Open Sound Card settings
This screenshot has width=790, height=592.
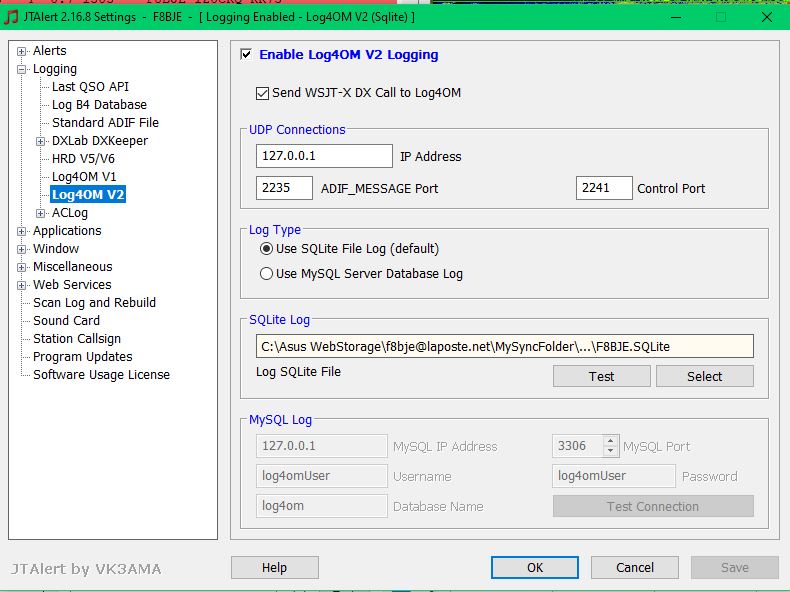[x=67, y=321]
